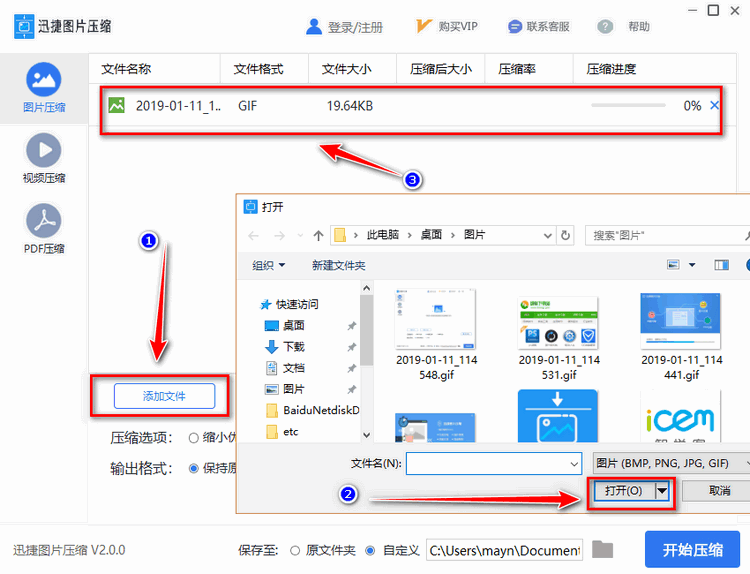Click the 打开(O) button
This screenshot has height=574, width=750.
pos(624,491)
